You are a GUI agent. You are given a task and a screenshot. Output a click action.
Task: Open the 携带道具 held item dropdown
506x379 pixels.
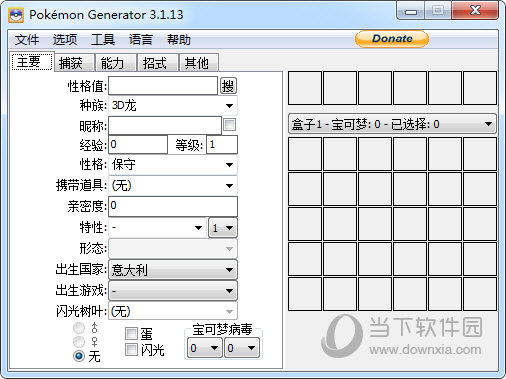click(x=173, y=186)
